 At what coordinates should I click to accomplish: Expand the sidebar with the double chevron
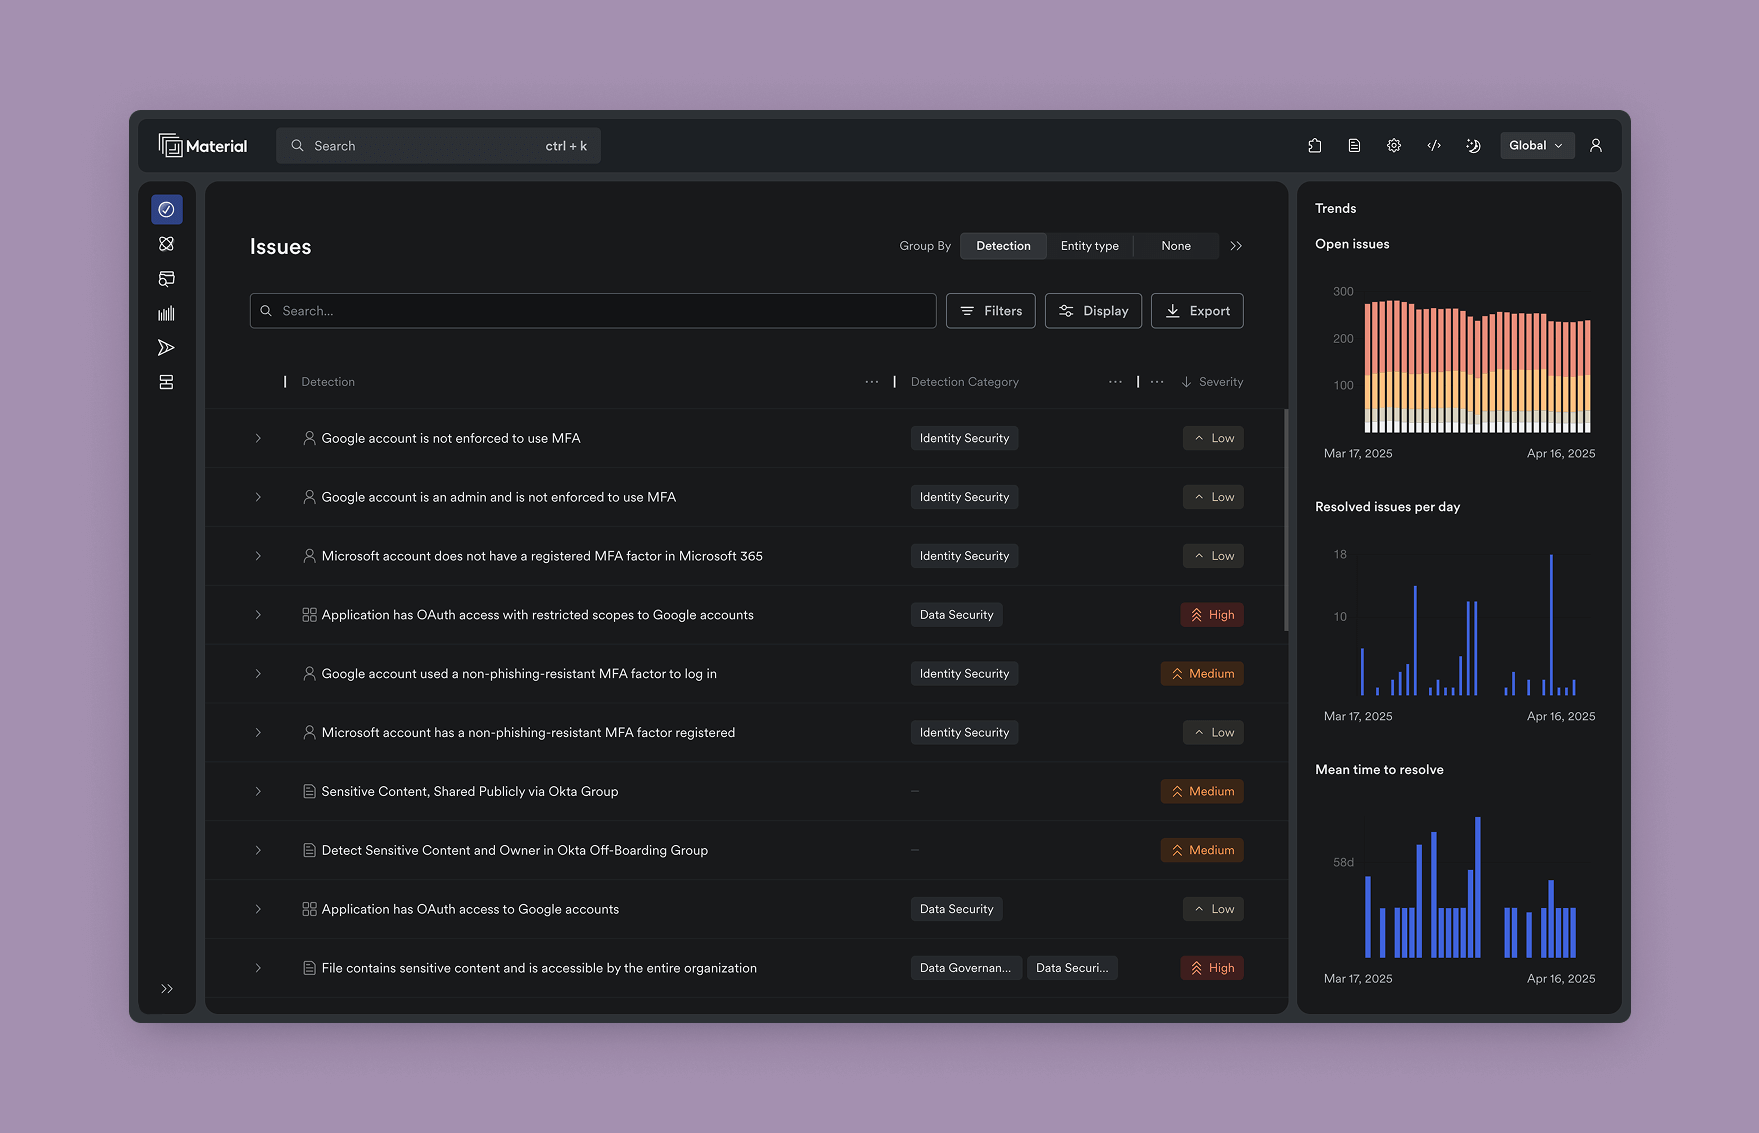[167, 989]
